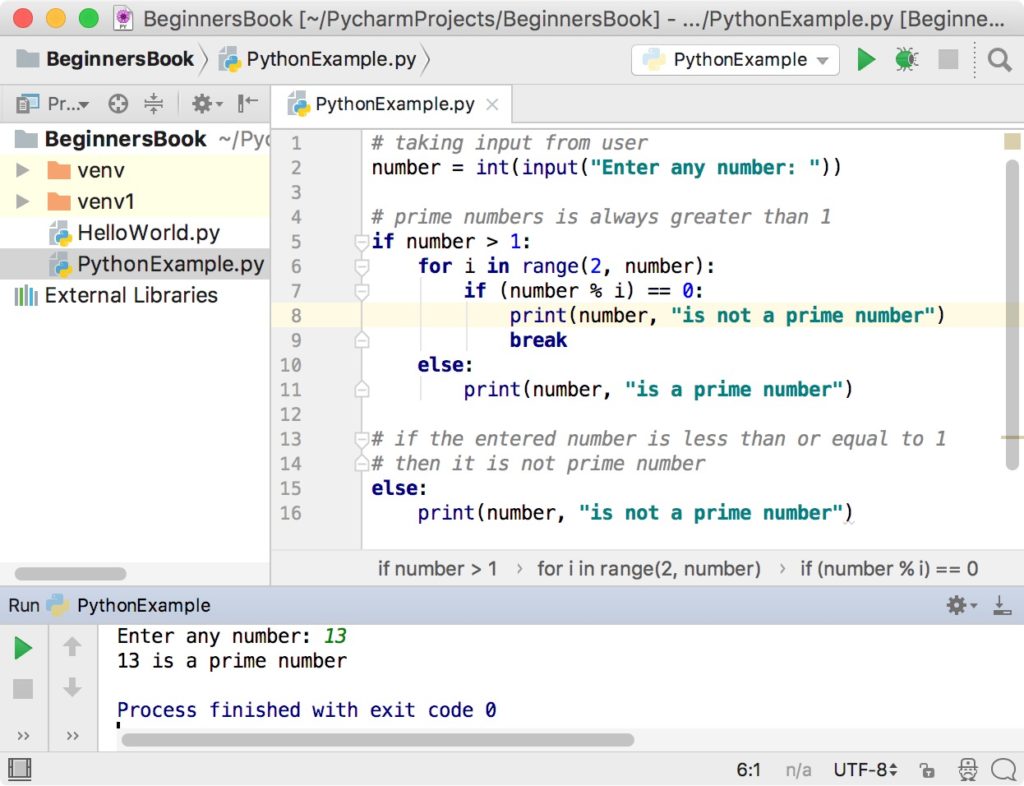1024x786 pixels.
Task: Click the file icon in the window title
Action: tap(123, 18)
